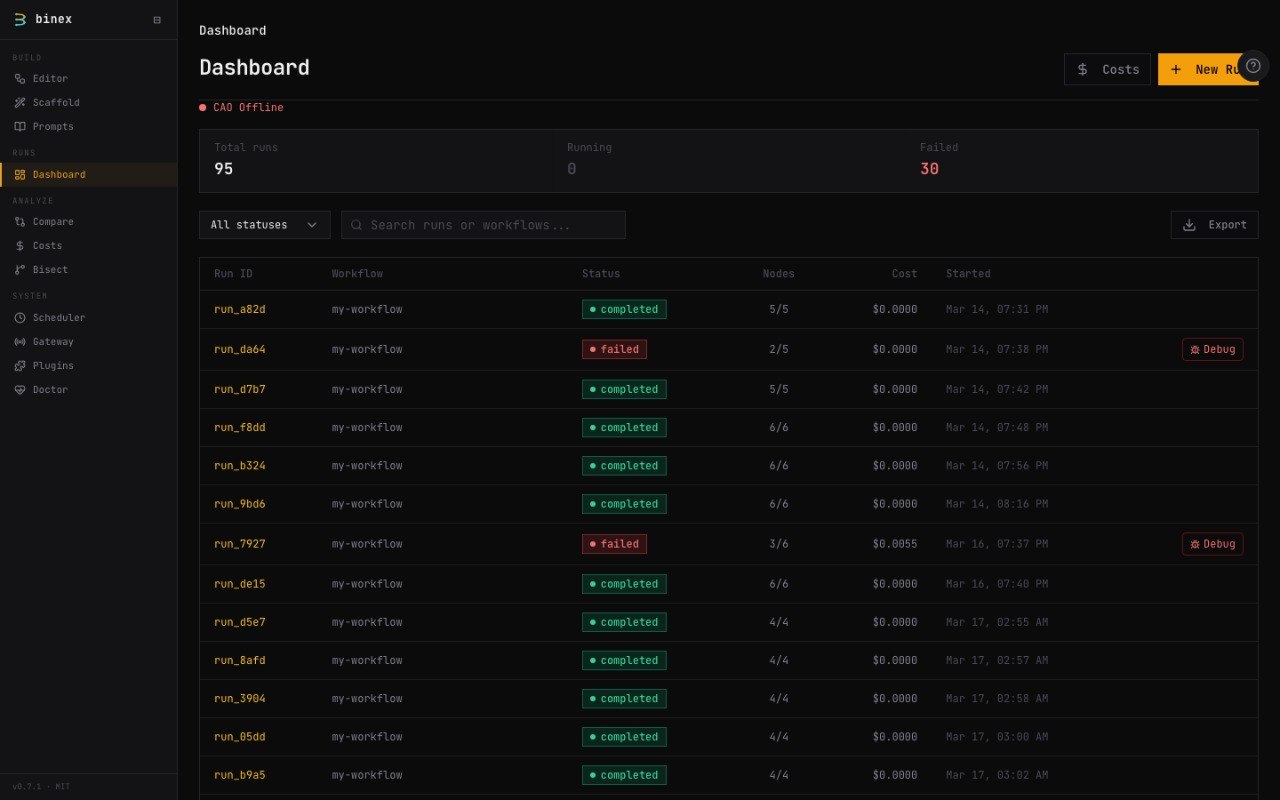Click the Failed count 30
The image size is (1280, 800).
click(929, 169)
